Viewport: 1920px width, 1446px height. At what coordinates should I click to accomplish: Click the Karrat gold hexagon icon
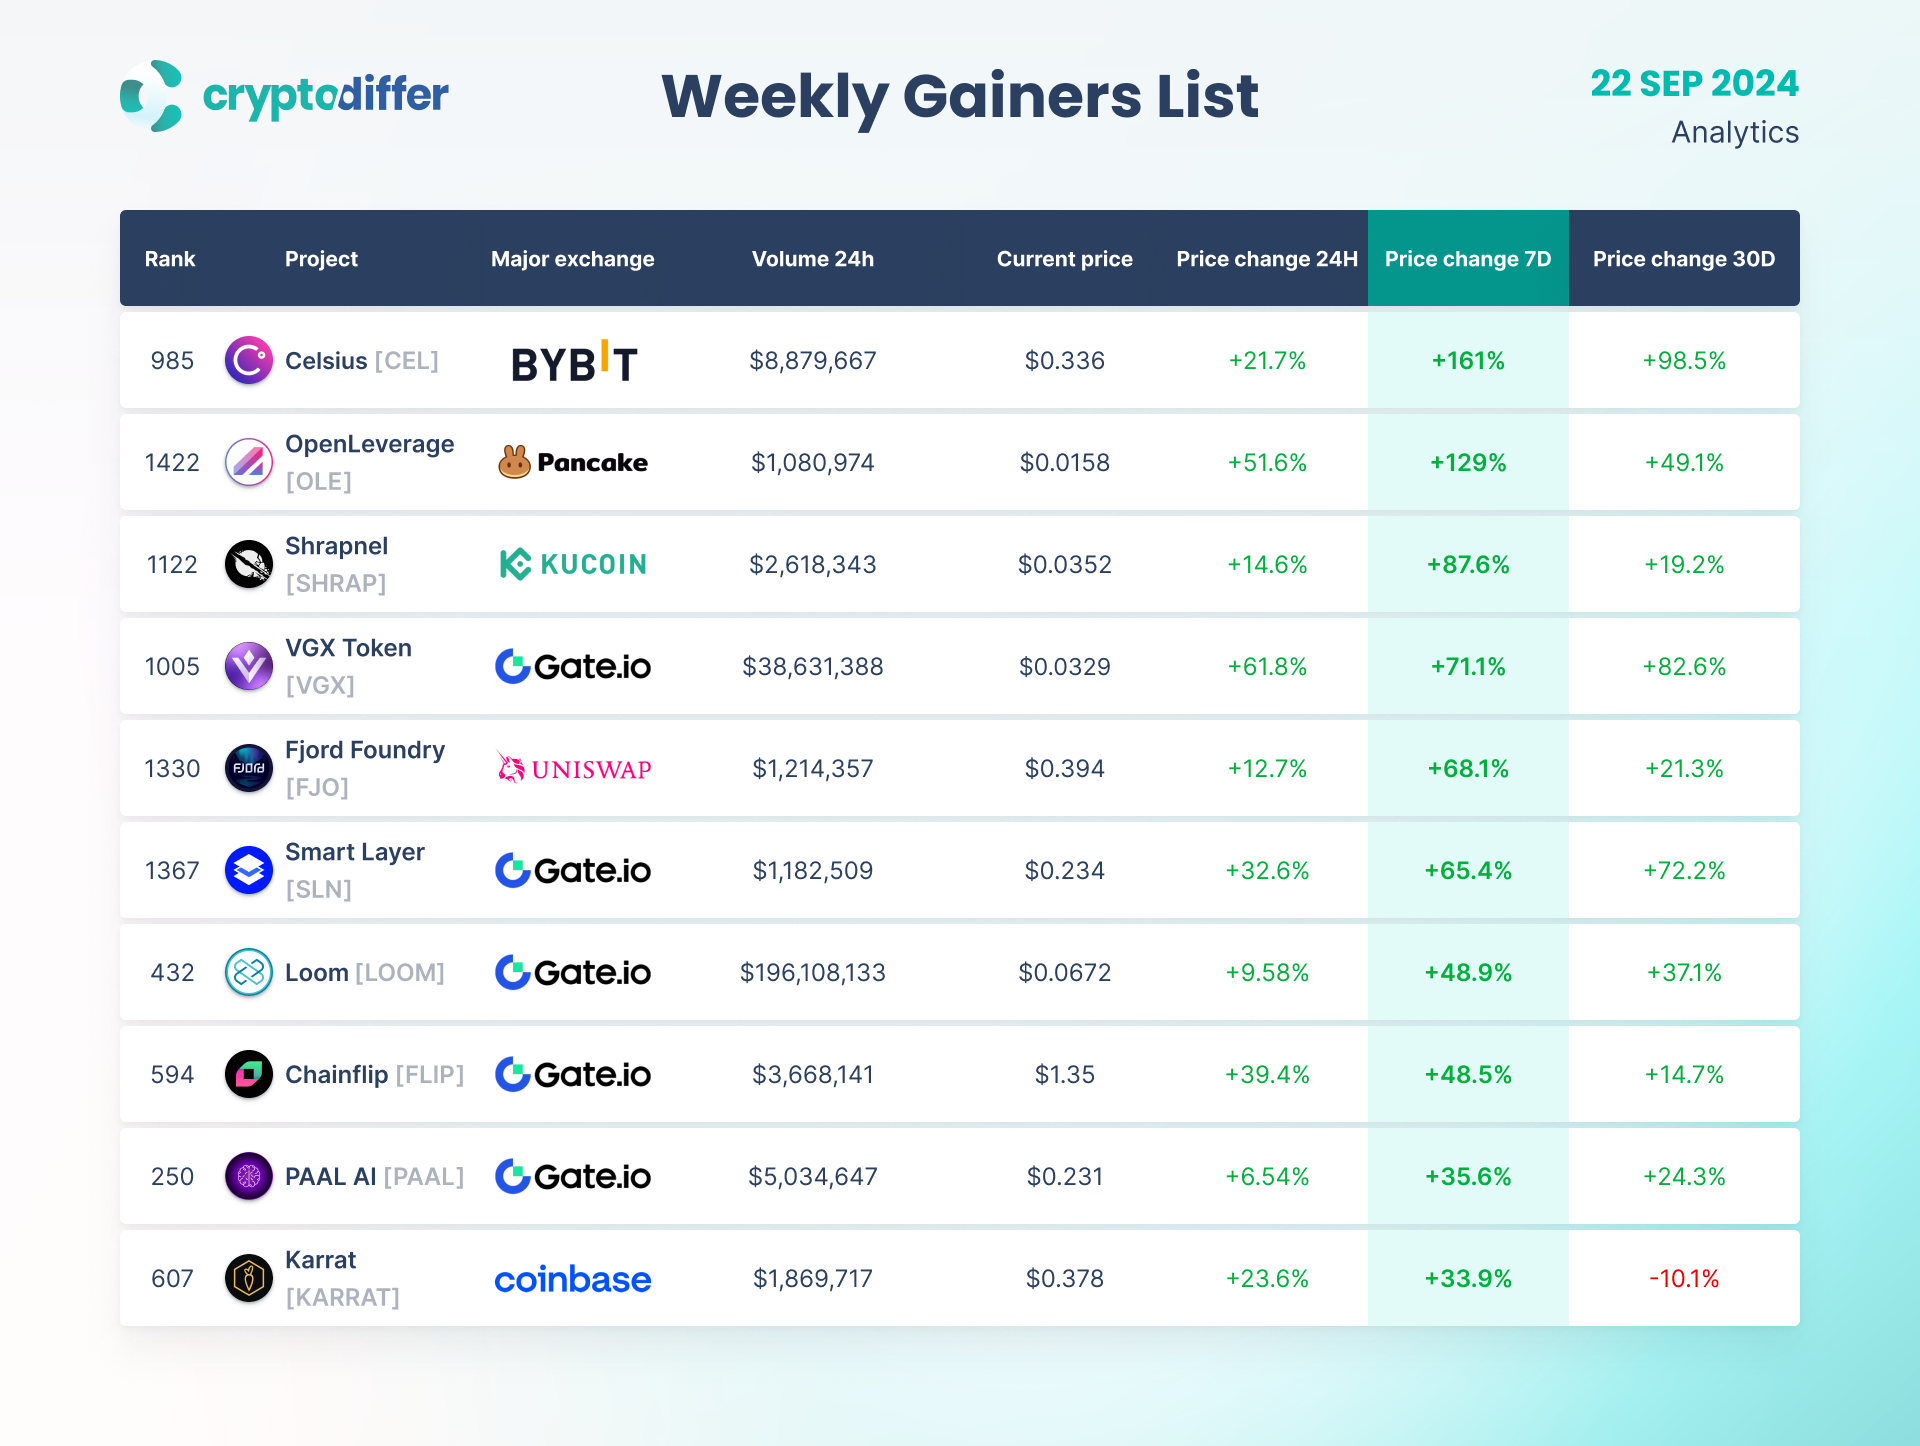(249, 1278)
